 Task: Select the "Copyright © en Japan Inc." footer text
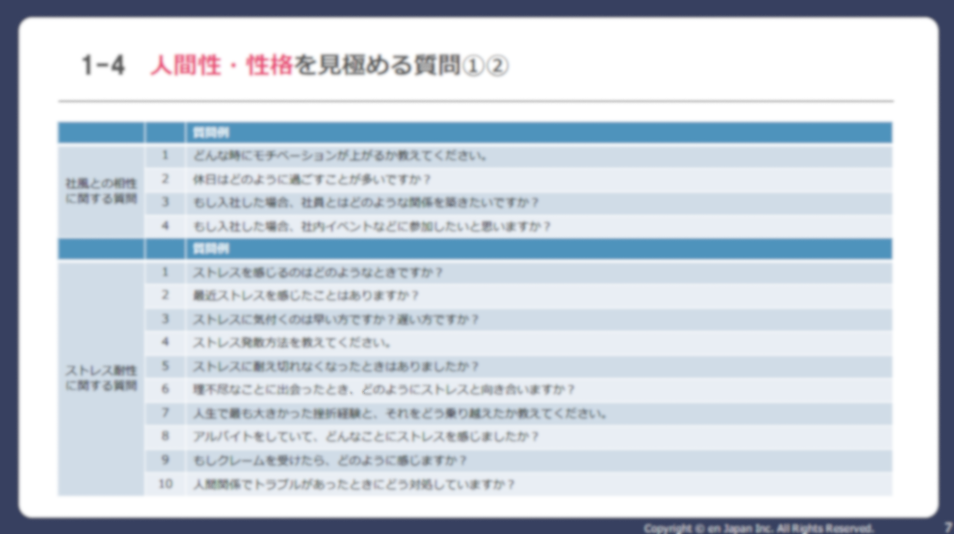coord(758,528)
